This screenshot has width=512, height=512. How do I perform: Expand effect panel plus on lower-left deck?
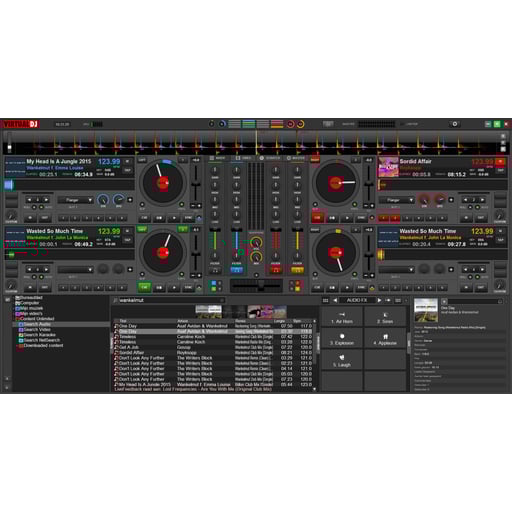coord(130,269)
